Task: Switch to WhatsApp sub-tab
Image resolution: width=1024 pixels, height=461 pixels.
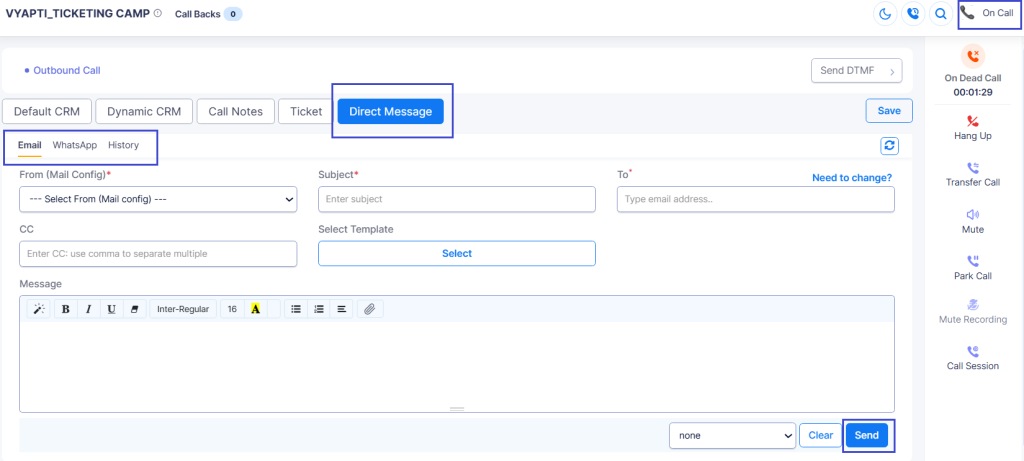Action: (x=75, y=145)
